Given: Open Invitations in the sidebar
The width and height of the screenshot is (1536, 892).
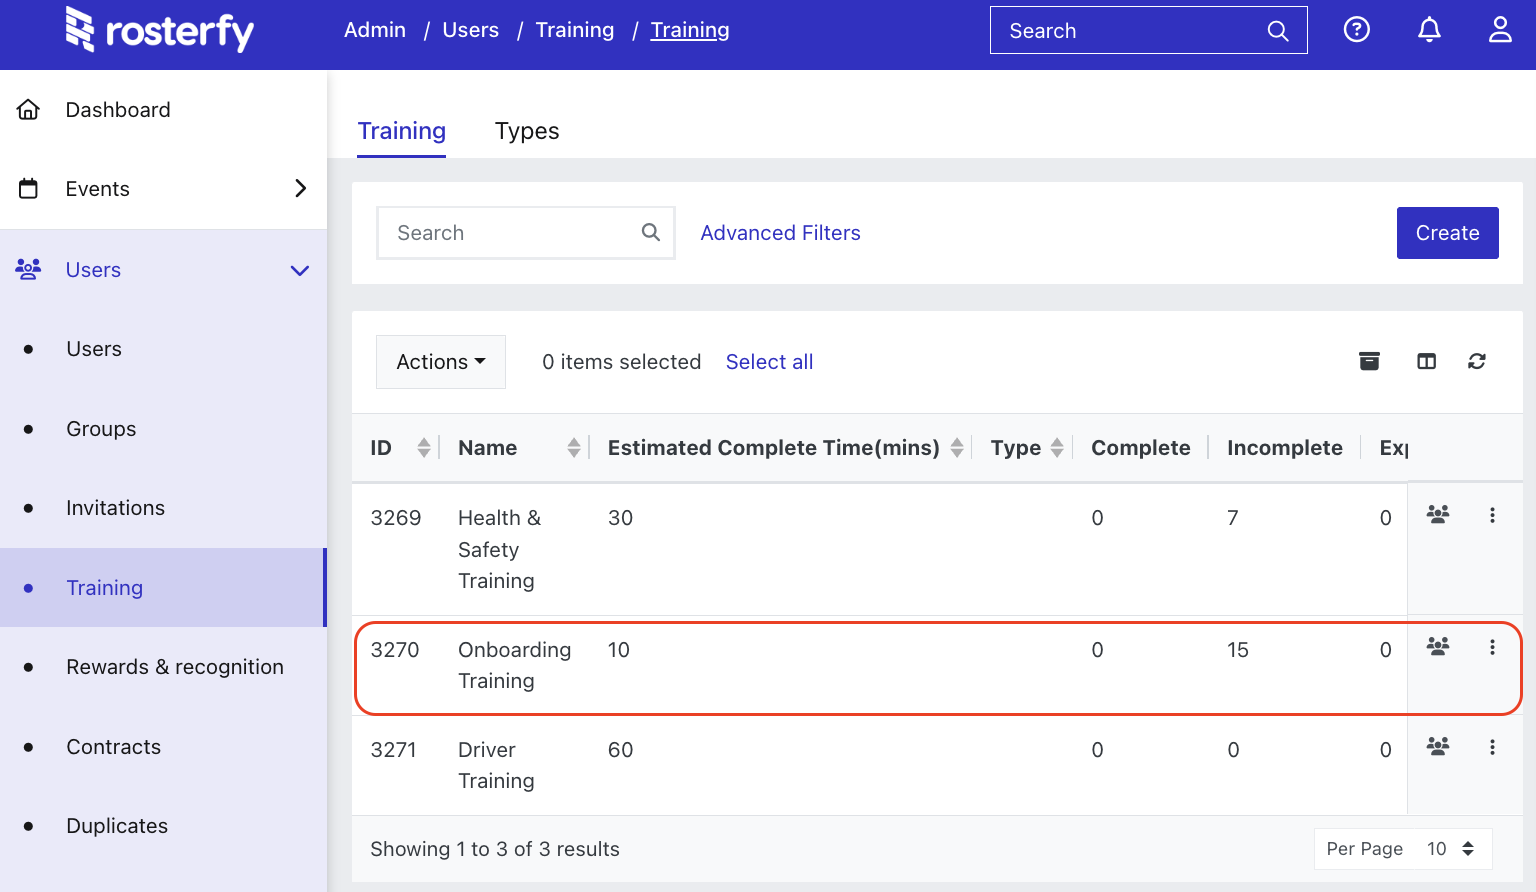Looking at the screenshot, I should point(115,508).
